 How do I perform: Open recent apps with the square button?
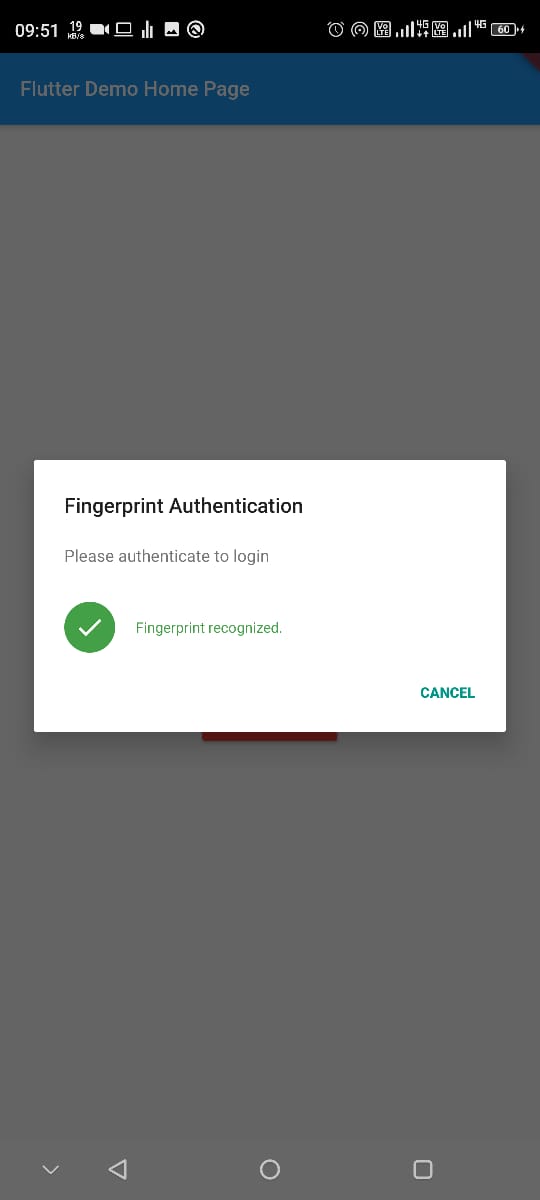pyautogui.click(x=423, y=1169)
